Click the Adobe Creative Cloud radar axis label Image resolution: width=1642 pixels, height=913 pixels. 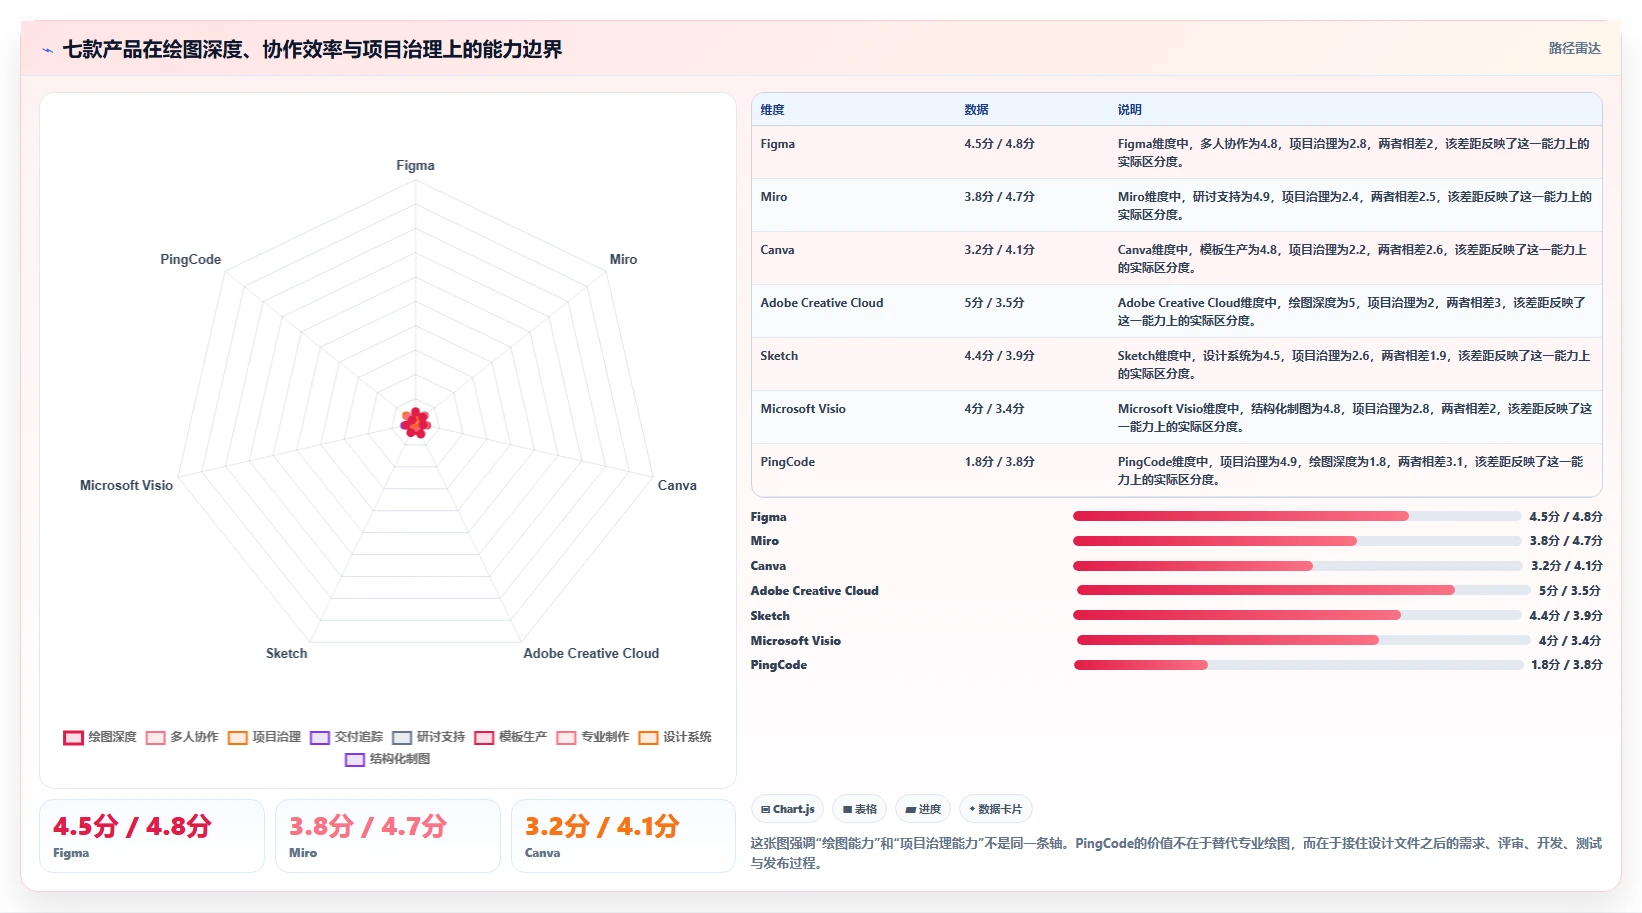tap(591, 654)
